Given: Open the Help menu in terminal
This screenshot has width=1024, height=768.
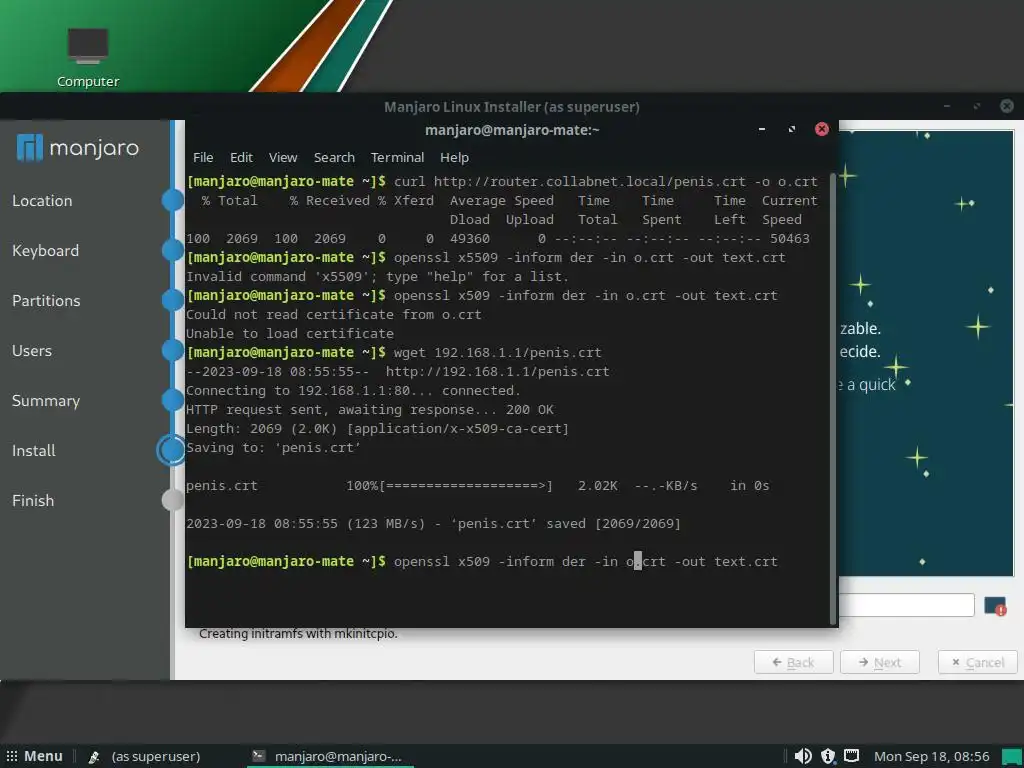Looking at the screenshot, I should 454,157.
